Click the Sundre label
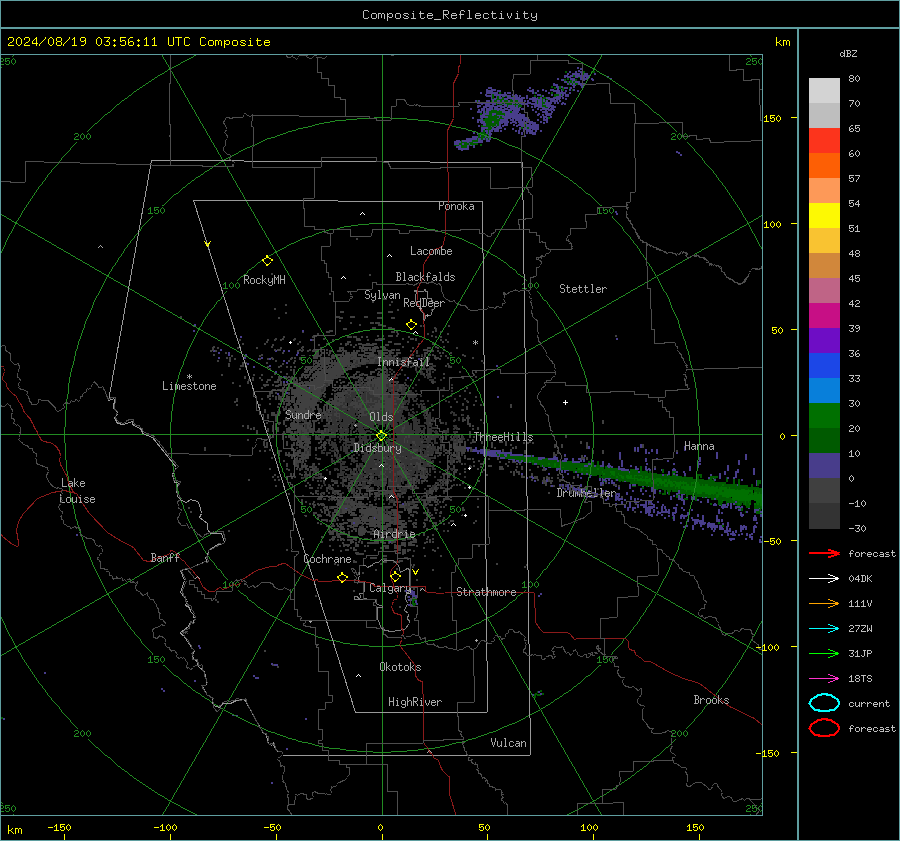 303,414
